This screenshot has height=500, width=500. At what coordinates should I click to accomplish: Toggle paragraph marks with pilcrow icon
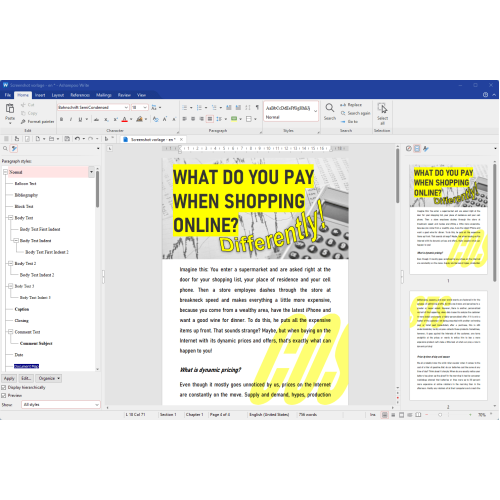(257, 107)
